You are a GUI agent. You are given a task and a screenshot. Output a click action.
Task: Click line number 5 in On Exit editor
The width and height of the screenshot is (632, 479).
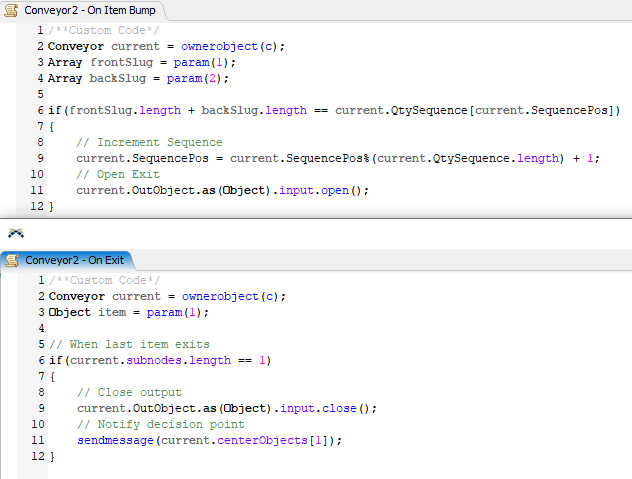pyautogui.click(x=41, y=344)
